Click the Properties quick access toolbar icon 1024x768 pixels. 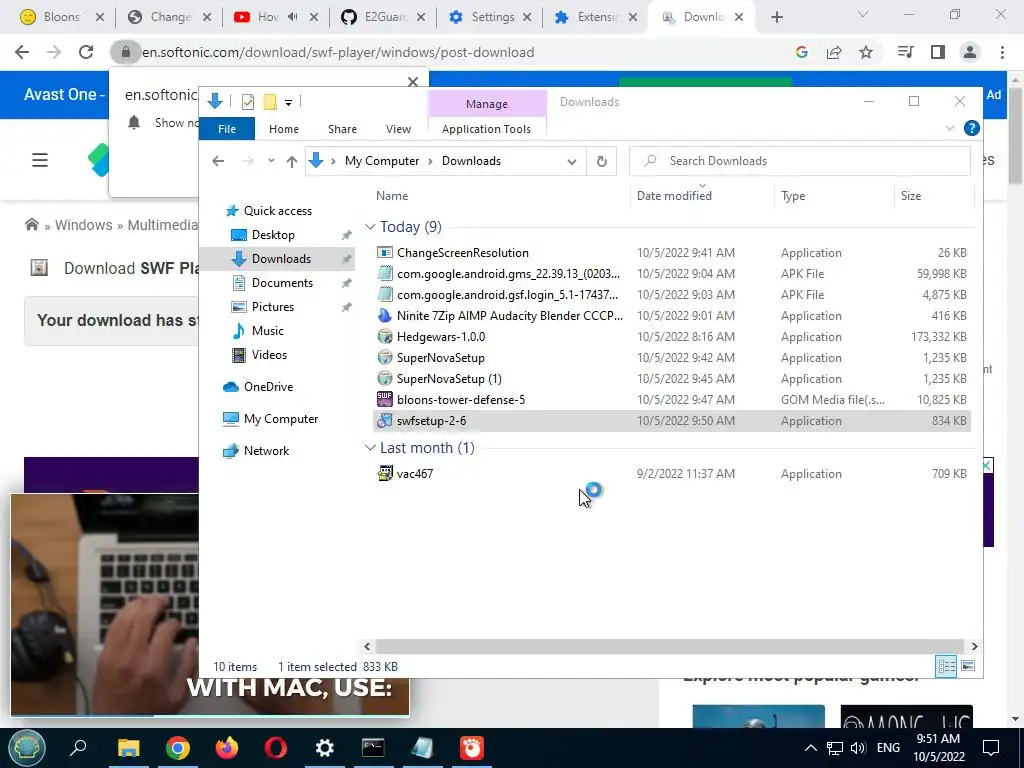coord(248,102)
